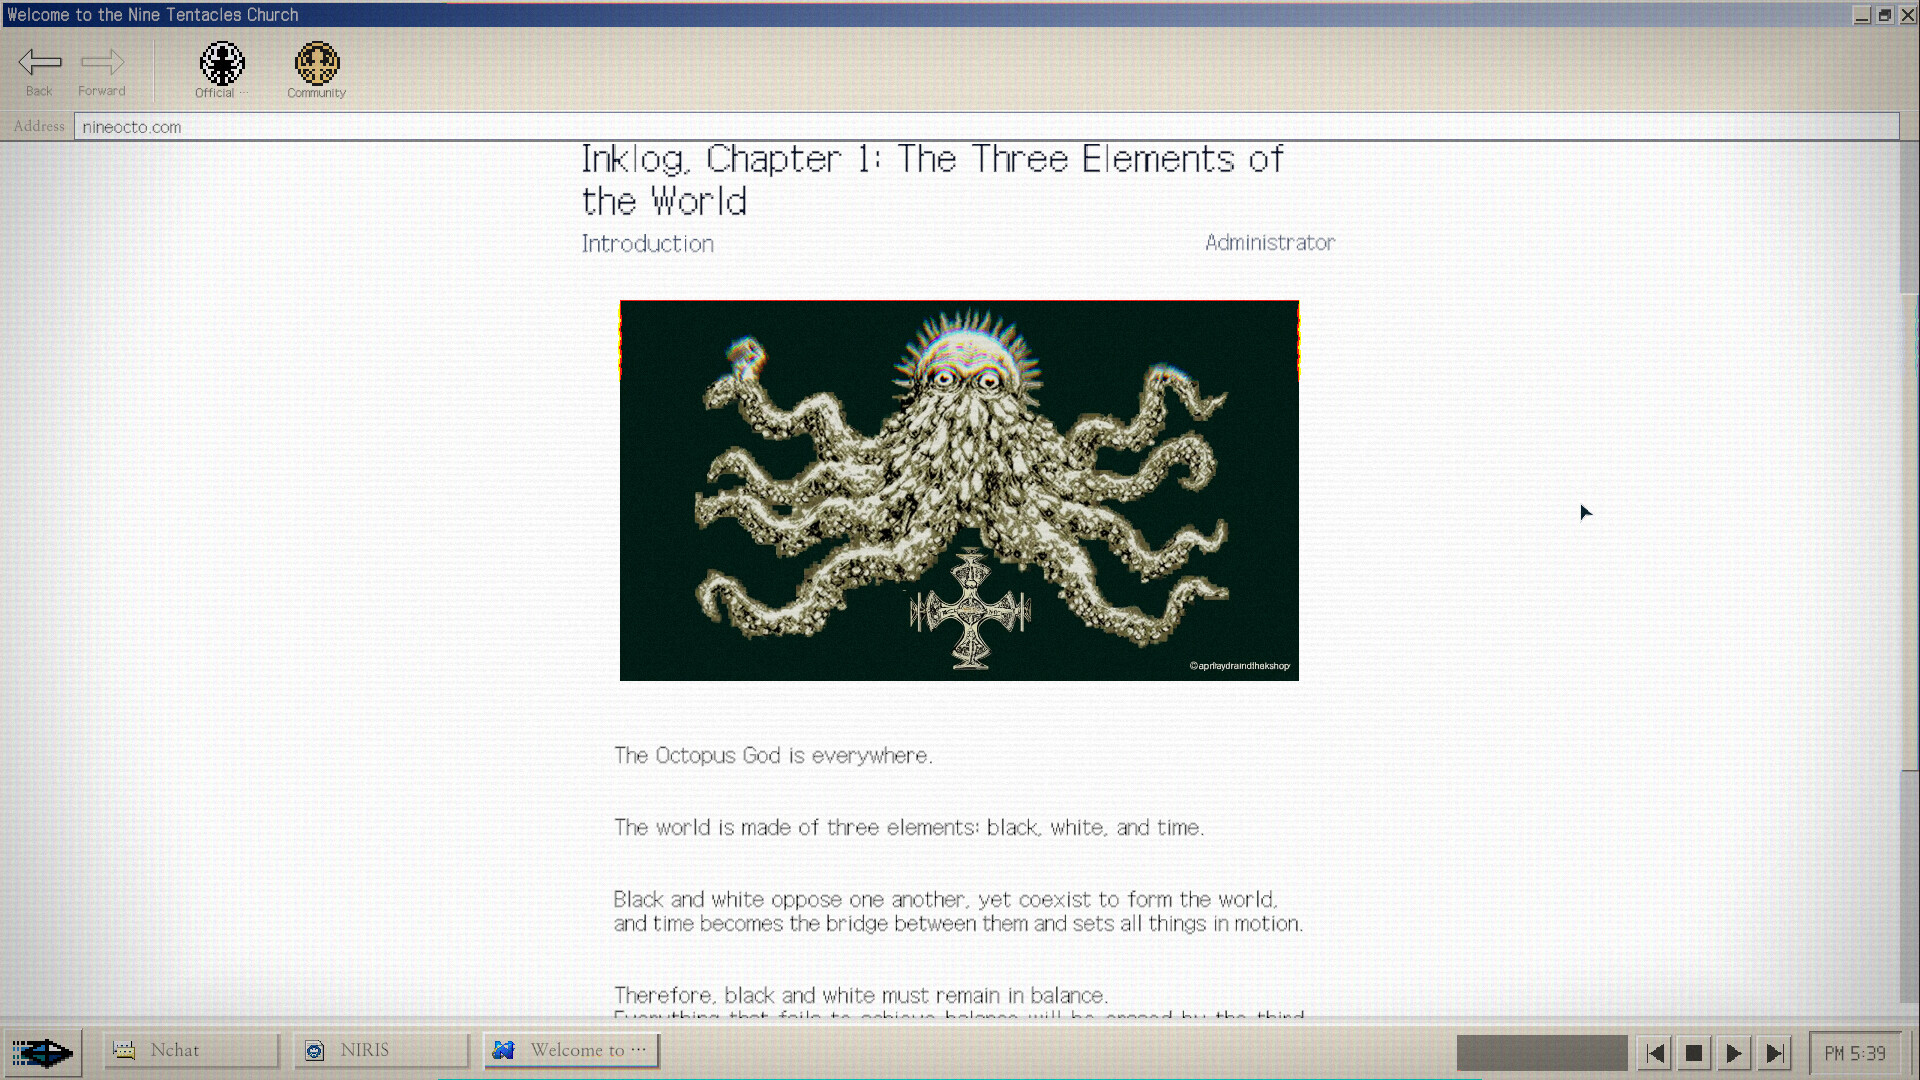Click the Introduction subtitle

[x=648, y=244]
